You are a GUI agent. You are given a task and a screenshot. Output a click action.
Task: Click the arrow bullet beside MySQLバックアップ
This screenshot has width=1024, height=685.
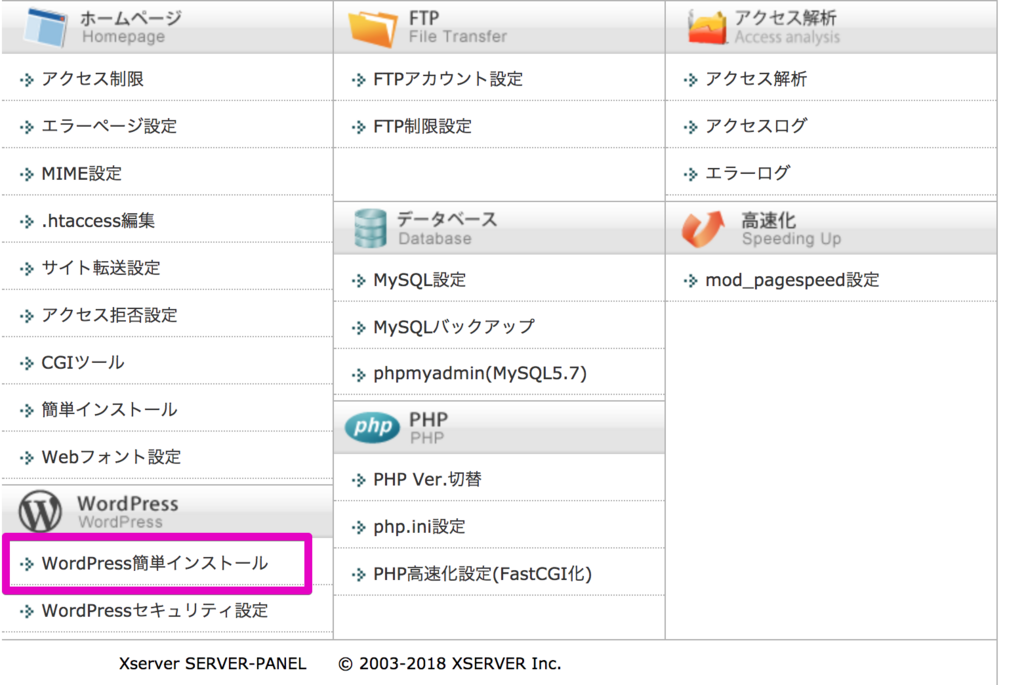point(359,328)
